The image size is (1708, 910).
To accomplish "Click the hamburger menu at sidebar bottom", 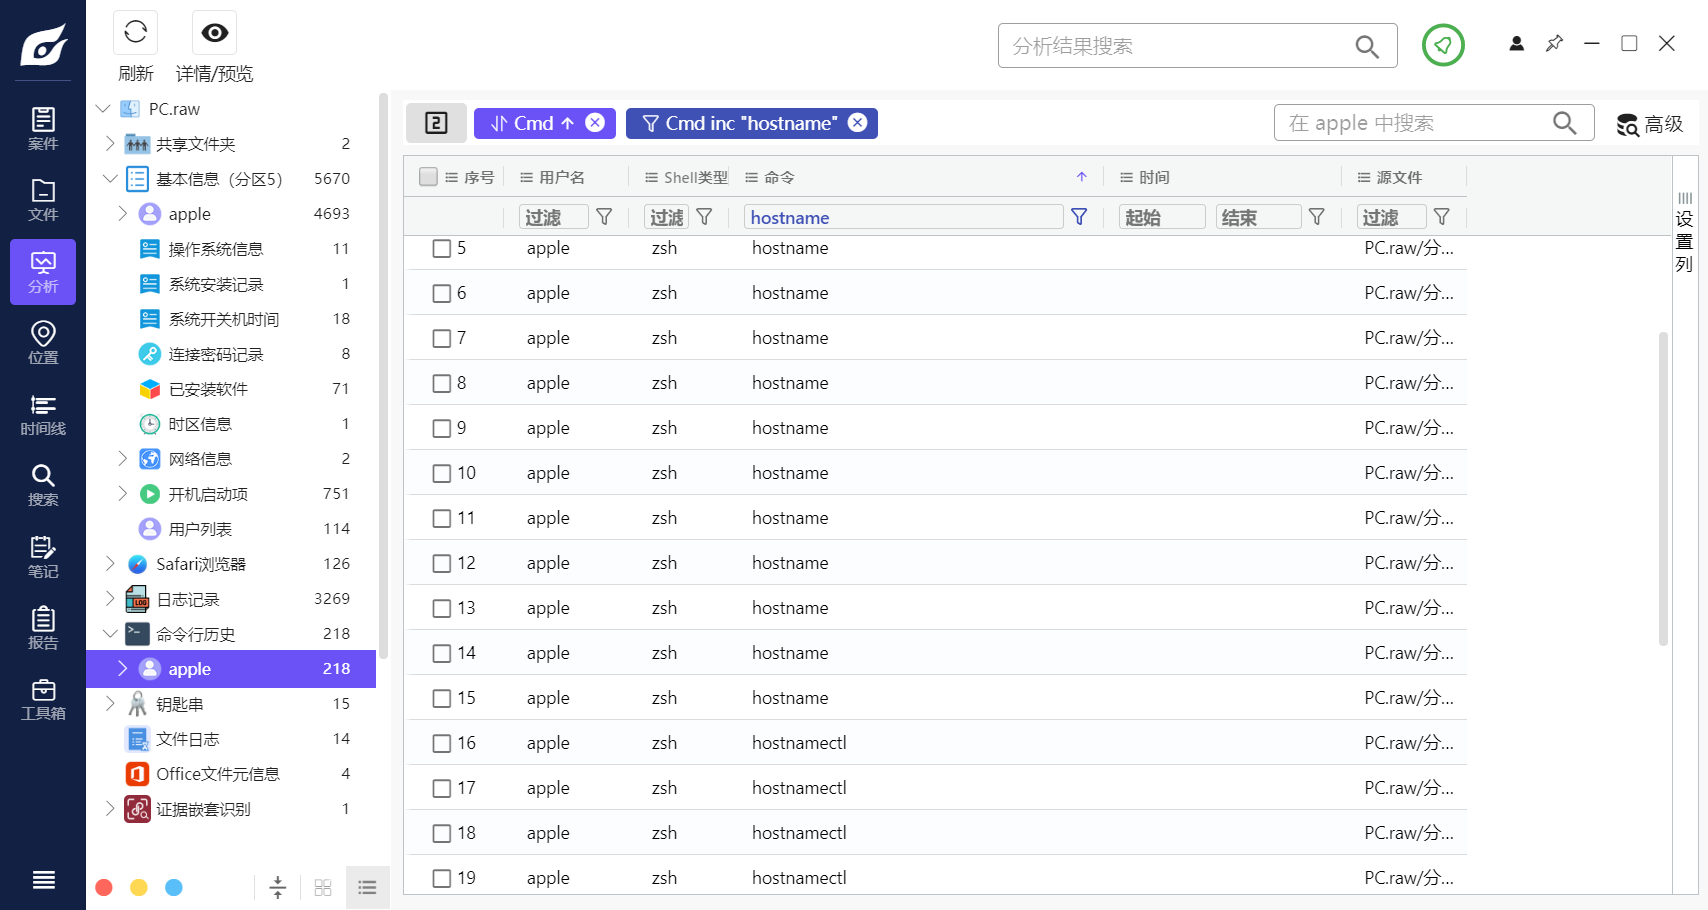I will pos(43,880).
